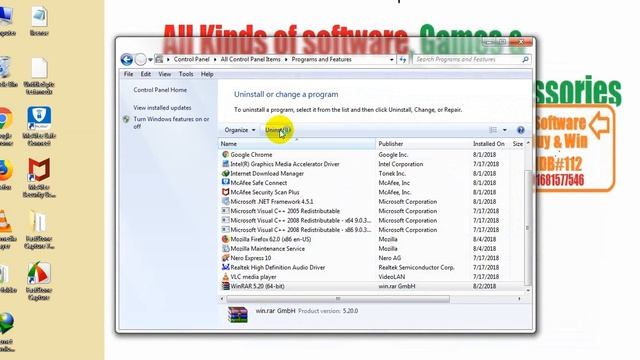Select Microsoft .NET Framework 4.5.1 icon
640x360 pixels.
225,201
